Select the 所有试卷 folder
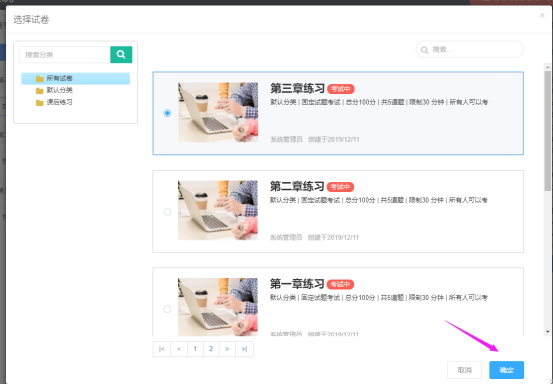This screenshot has height=384, width=553. [x=75, y=78]
